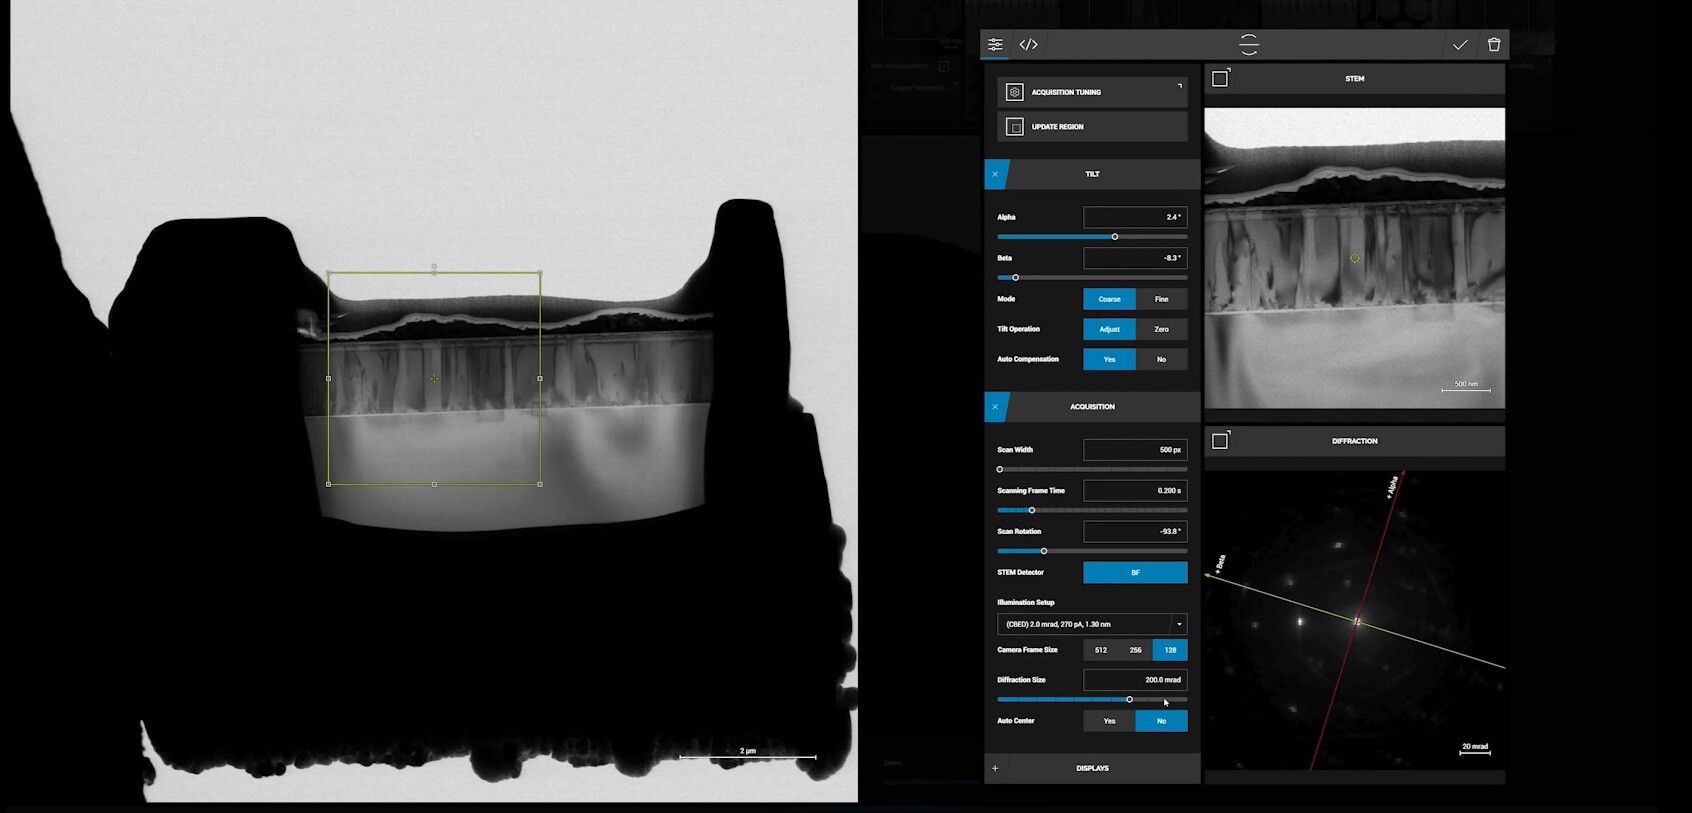
Task: Click the collapse panel icon in top bar
Action: [1248, 44]
